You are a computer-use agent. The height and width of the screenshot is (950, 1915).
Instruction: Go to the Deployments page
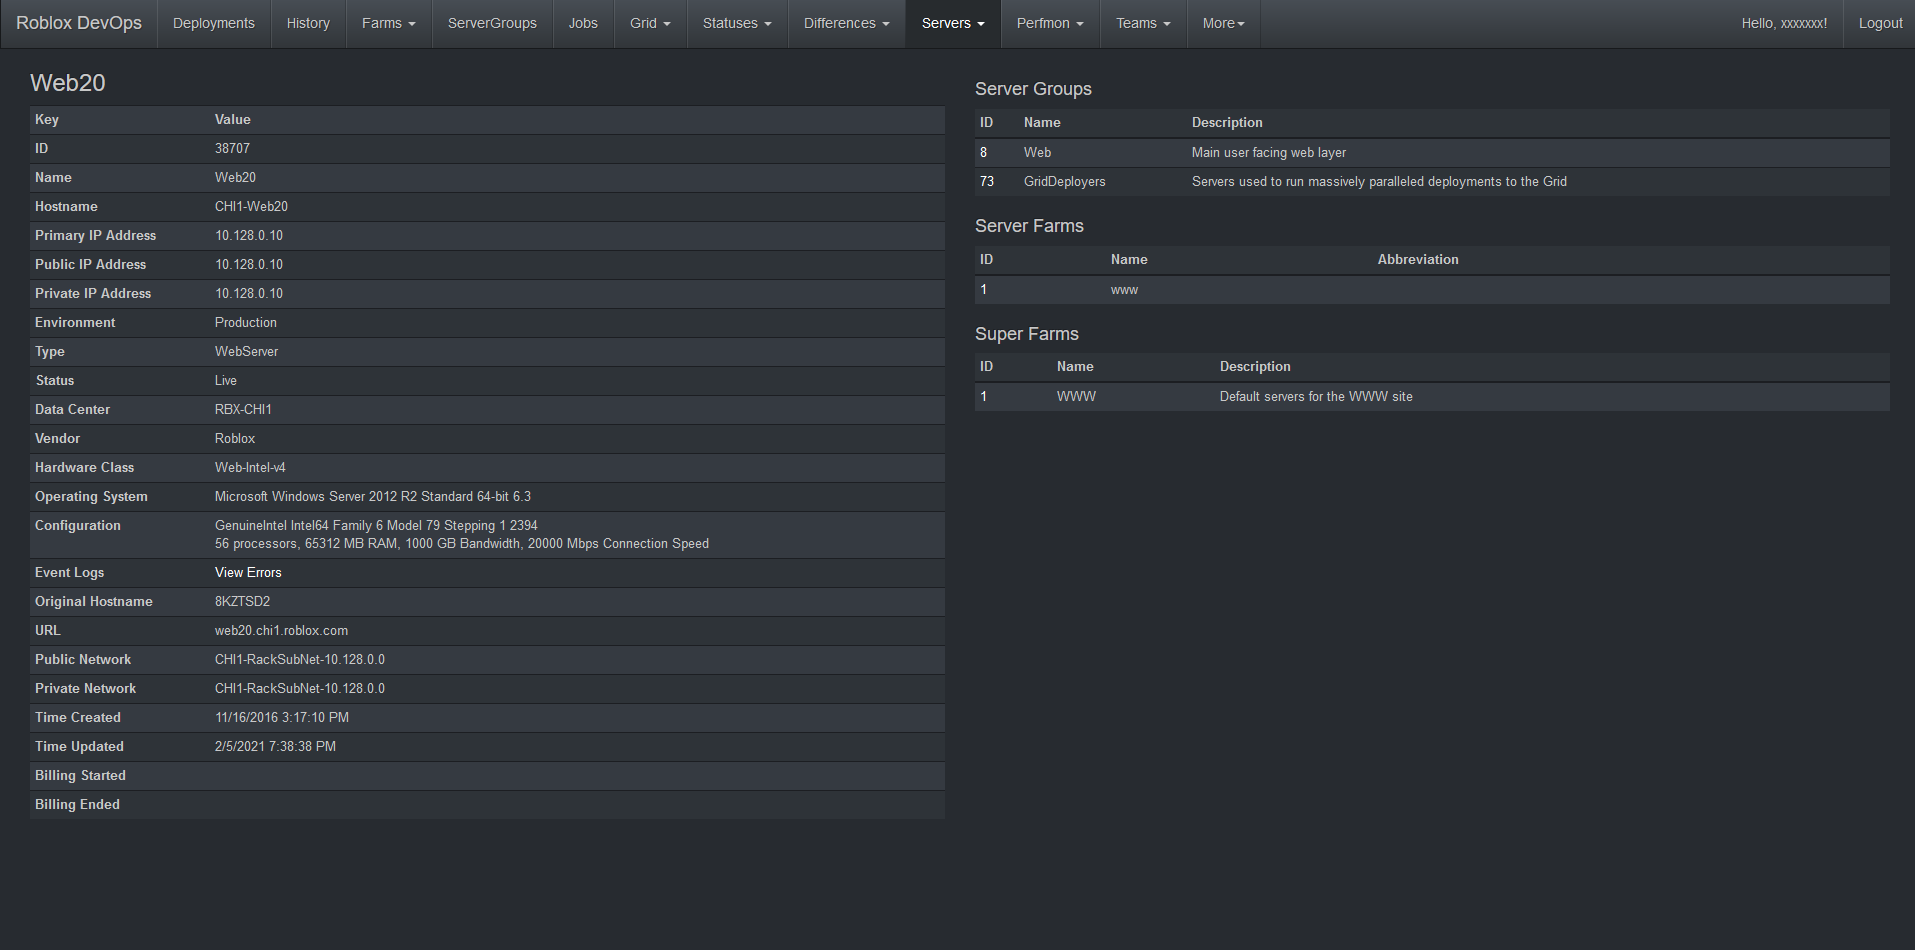[214, 23]
